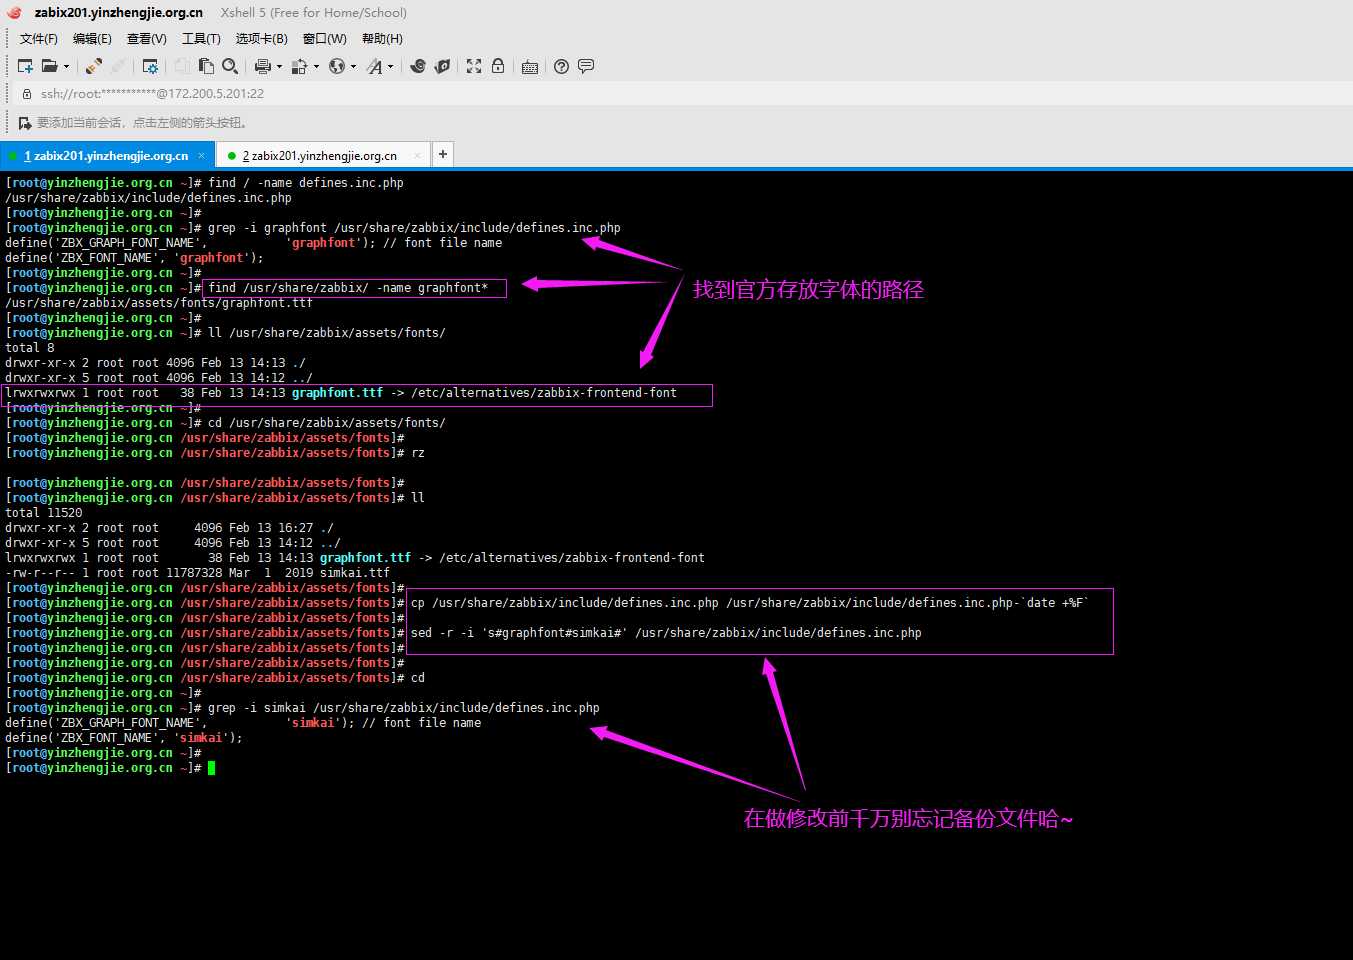This screenshot has width=1353, height=960.
Task: Toggle full screen mode icon
Action: pyautogui.click(x=474, y=66)
